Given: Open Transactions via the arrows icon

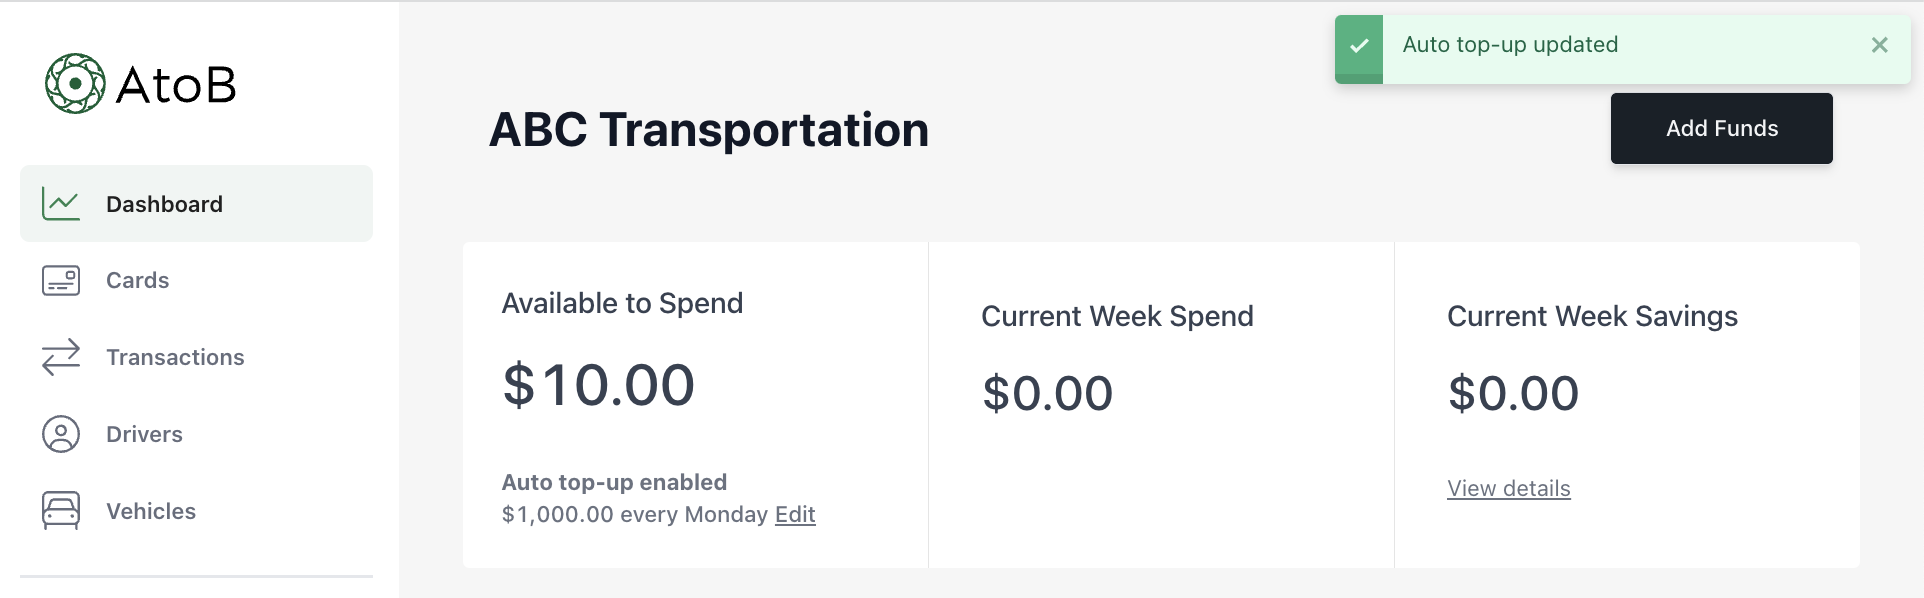Looking at the screenshot, I should click(x=60, y=357).
